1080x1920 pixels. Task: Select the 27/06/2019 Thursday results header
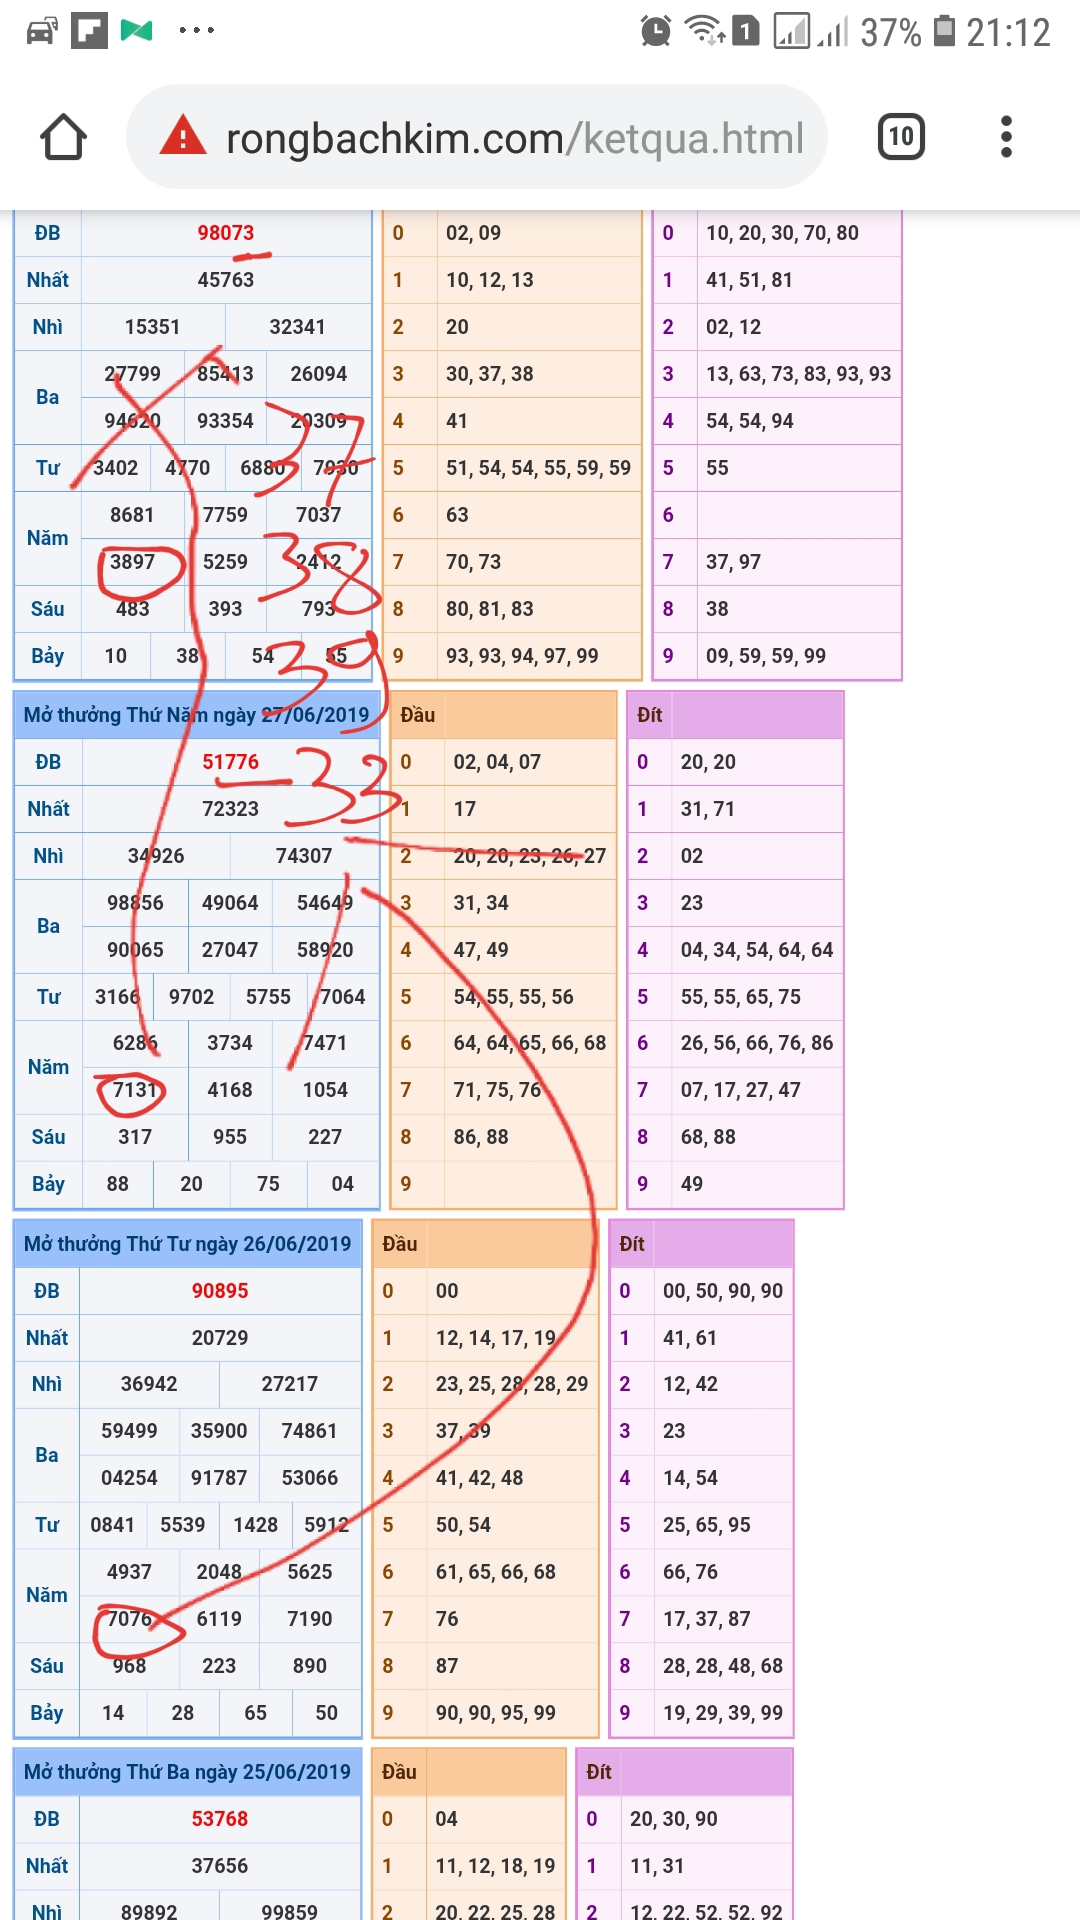tap(196, 715)
